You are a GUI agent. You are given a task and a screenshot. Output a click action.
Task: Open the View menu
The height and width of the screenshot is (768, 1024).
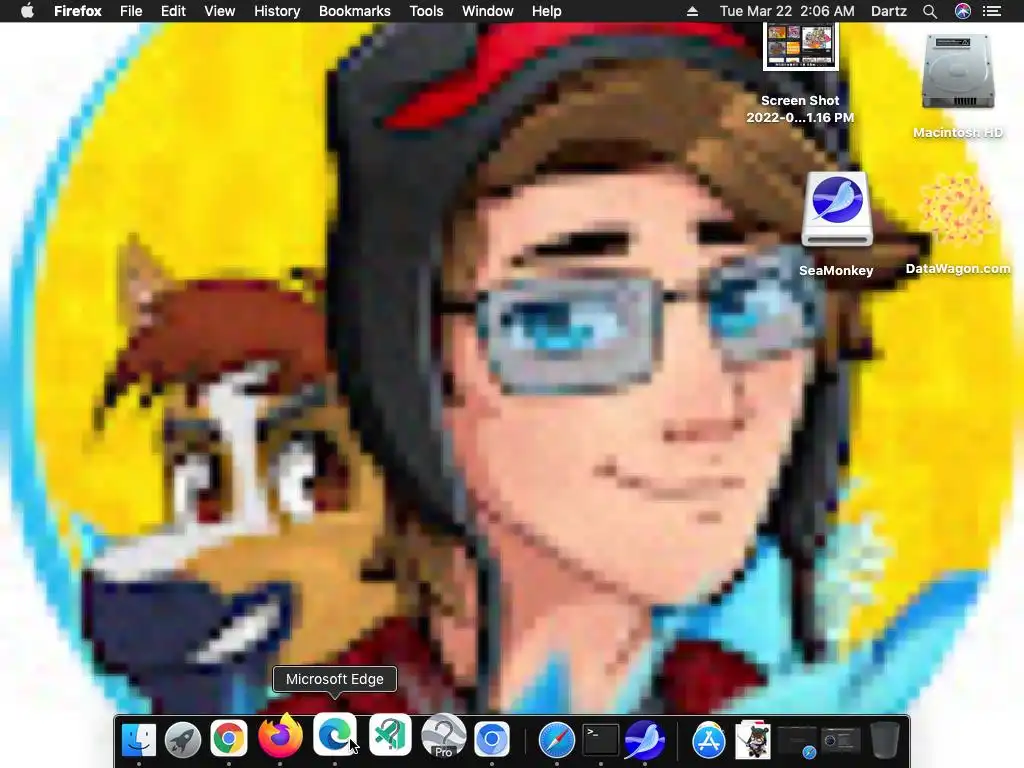pyautogui.click(x=219, y=11)
